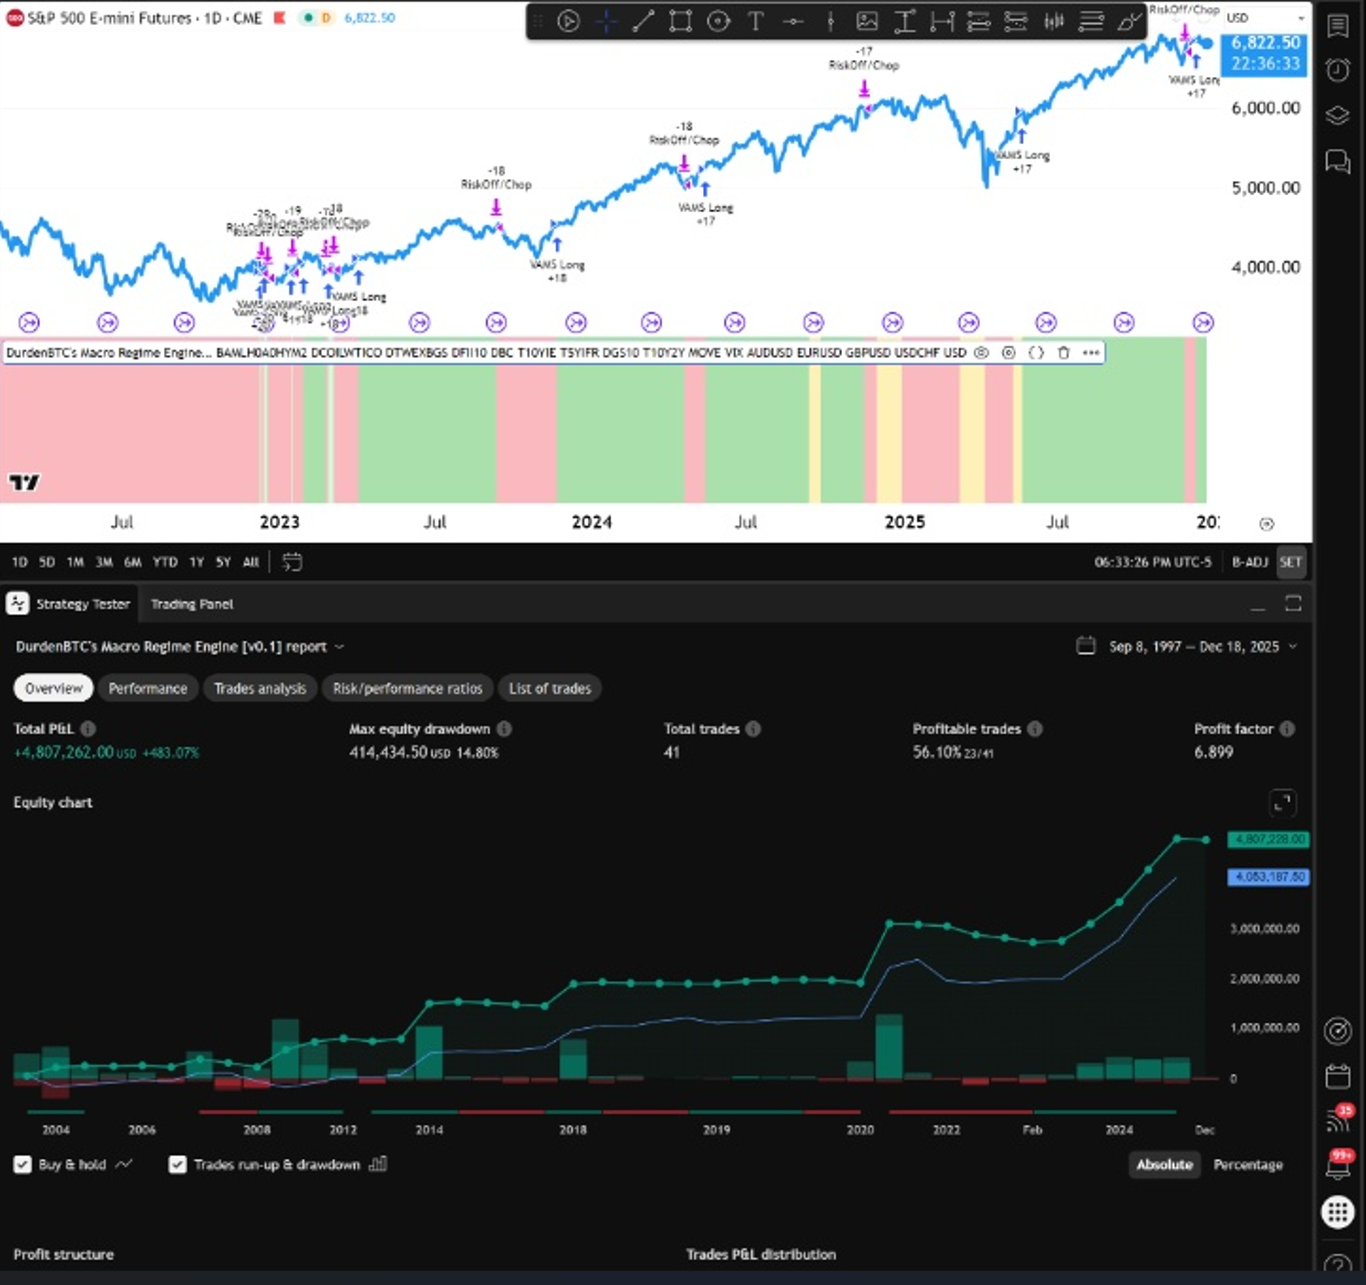Click the Go to date calendar icon
This screenshot has width=1366, height=1285.
292,562
